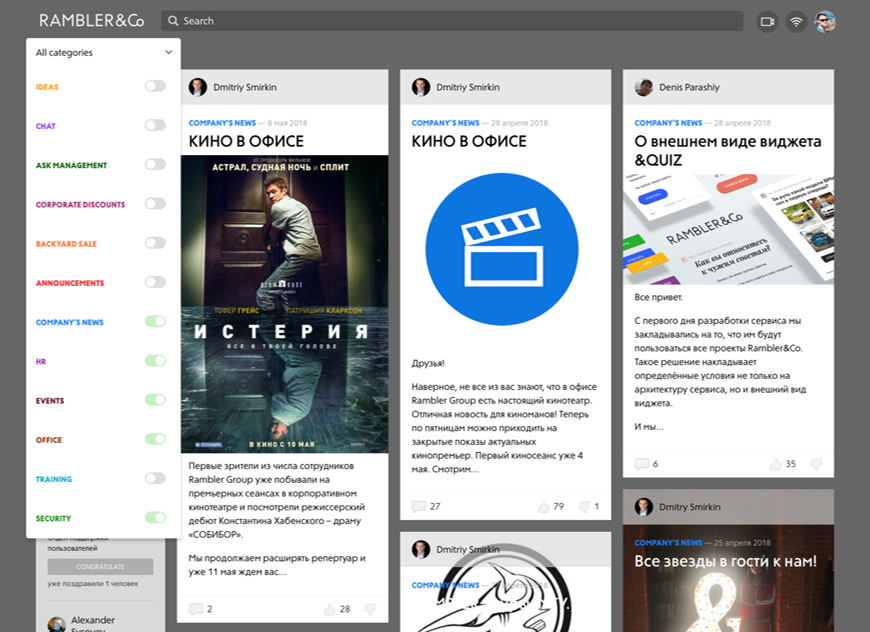Click the Security category label

coord(53,519)
